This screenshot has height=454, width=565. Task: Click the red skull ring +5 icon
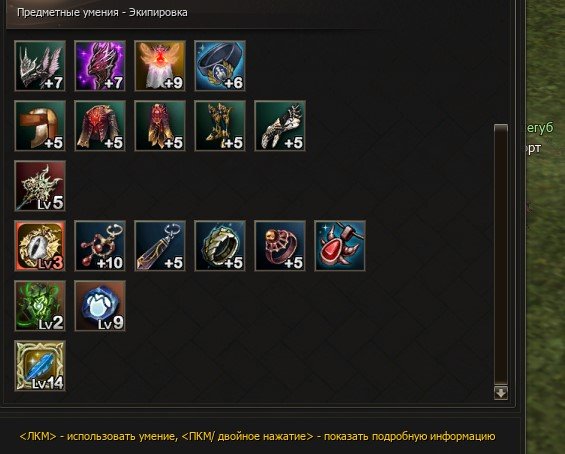[x=280, y=246]
